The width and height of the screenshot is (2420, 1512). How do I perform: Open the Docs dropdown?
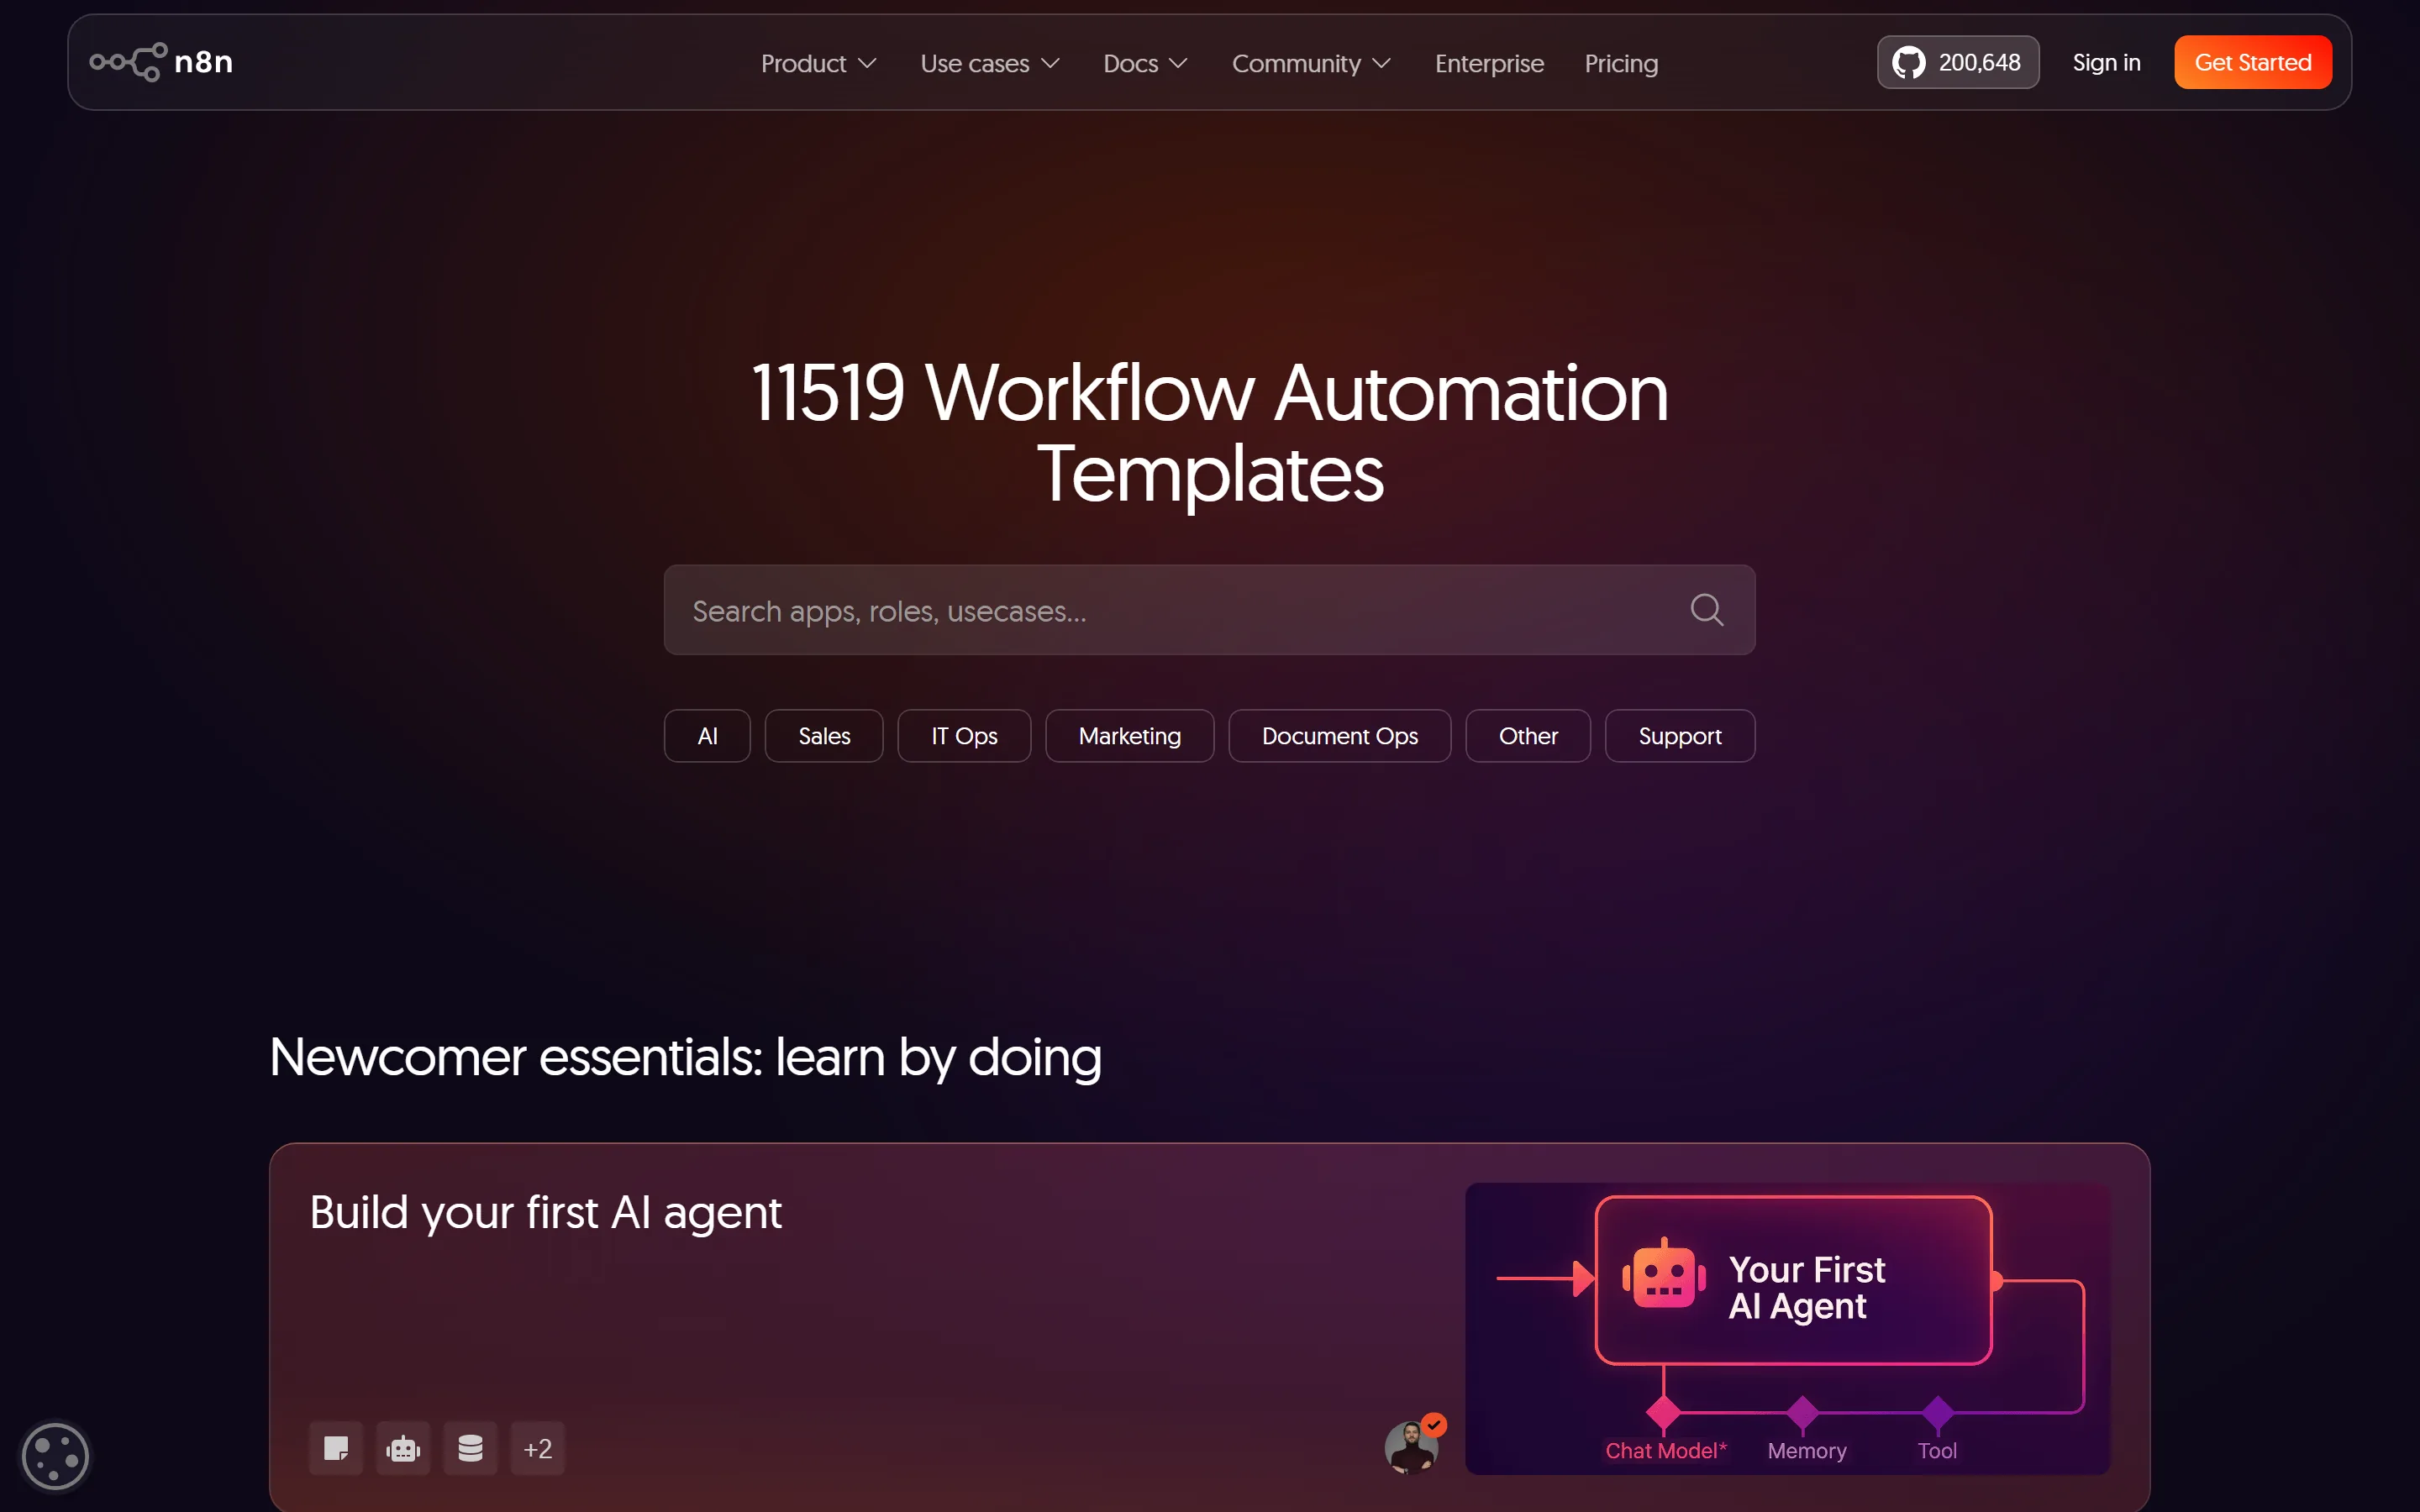[x=1145, y=63]
